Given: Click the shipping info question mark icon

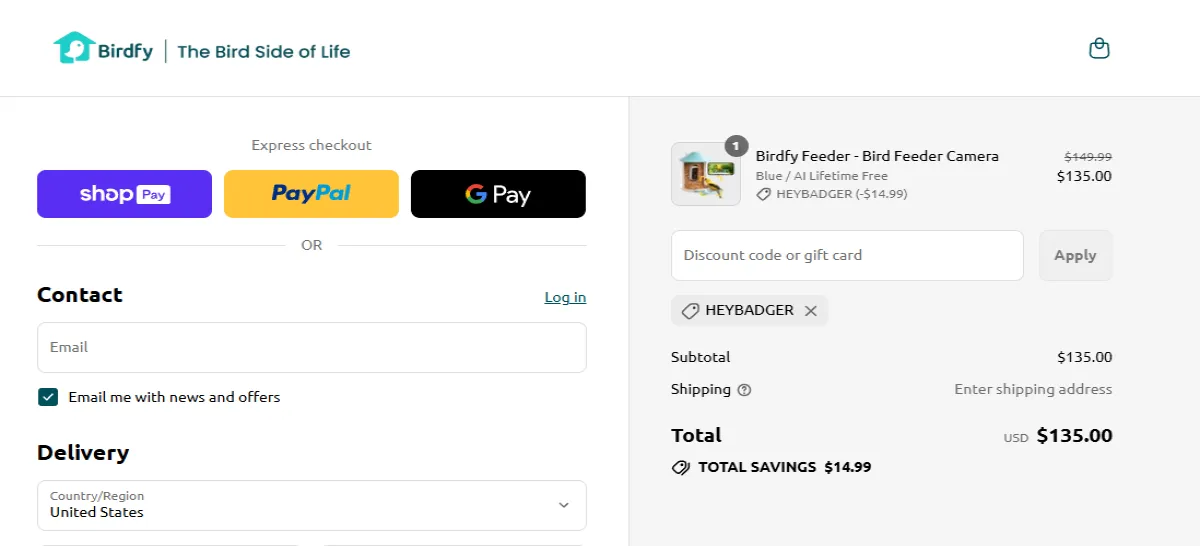Looking at the screenshot, I should point(744,390).
